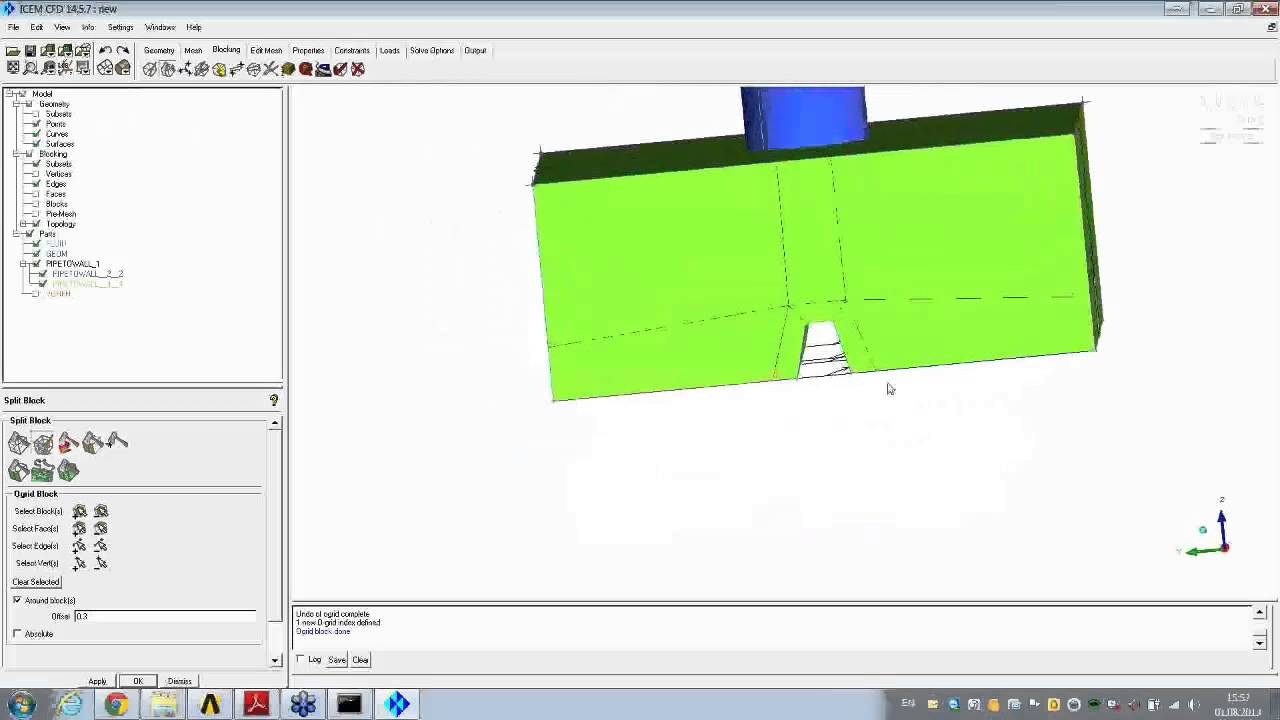Click the Extend Split icon in panel
The width and height of the screenshot is (1280, 720).
pyautogui.click(x=68, y=443)
